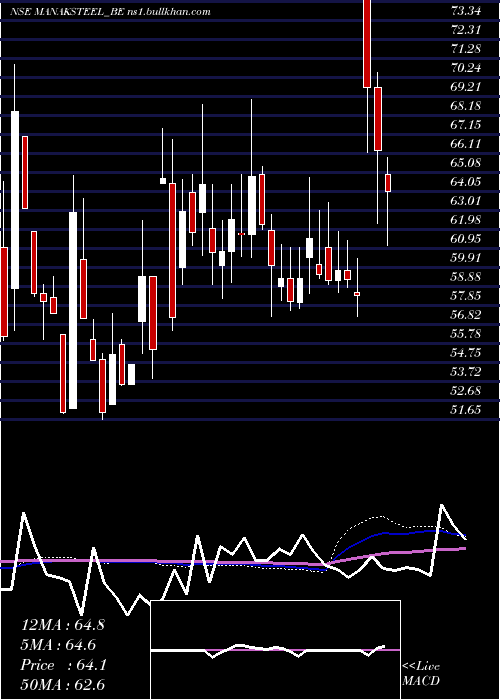The width and height of the screenshot is (500, 700).
Task: Click the 50MA : 62.6 readout
Action: [63, 684]
